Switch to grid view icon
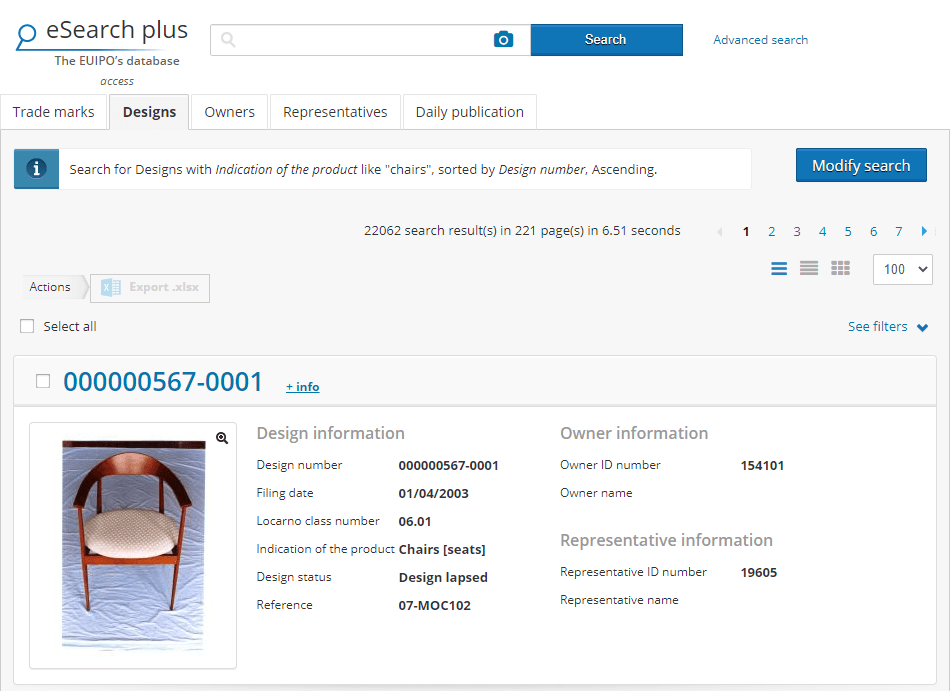The height and width of the screenshot is (691, 950). 840,268
